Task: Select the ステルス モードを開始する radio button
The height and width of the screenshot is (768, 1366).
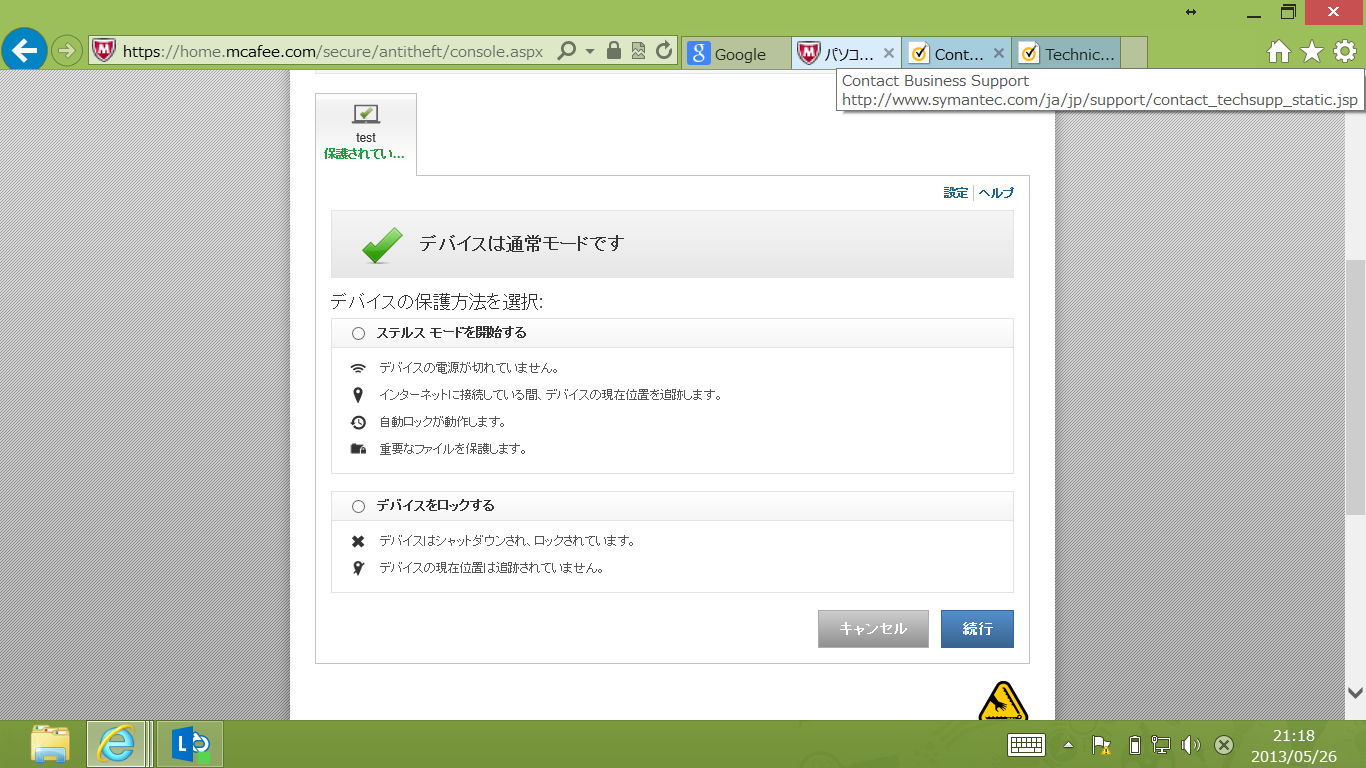Action: [x=359, y=334]
